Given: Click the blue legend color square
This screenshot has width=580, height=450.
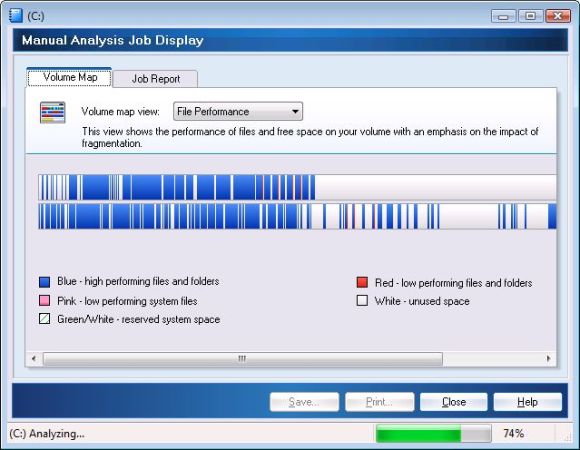Looking at the screenshot, I should click(x=44, y=282).
